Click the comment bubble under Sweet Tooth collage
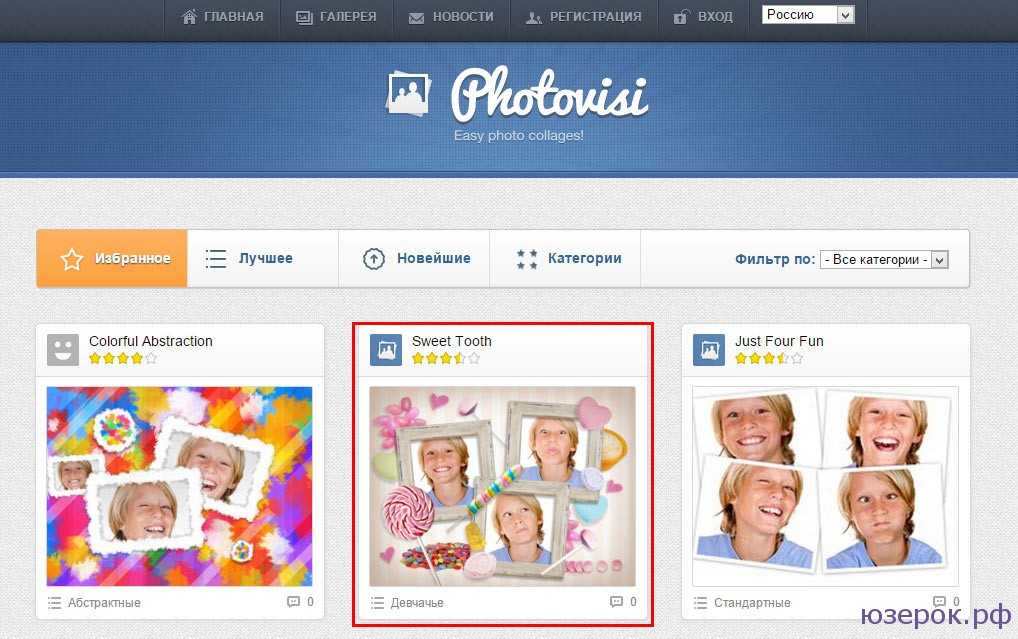The width and height of the screenshot is (1018, 639). point(616,602)
